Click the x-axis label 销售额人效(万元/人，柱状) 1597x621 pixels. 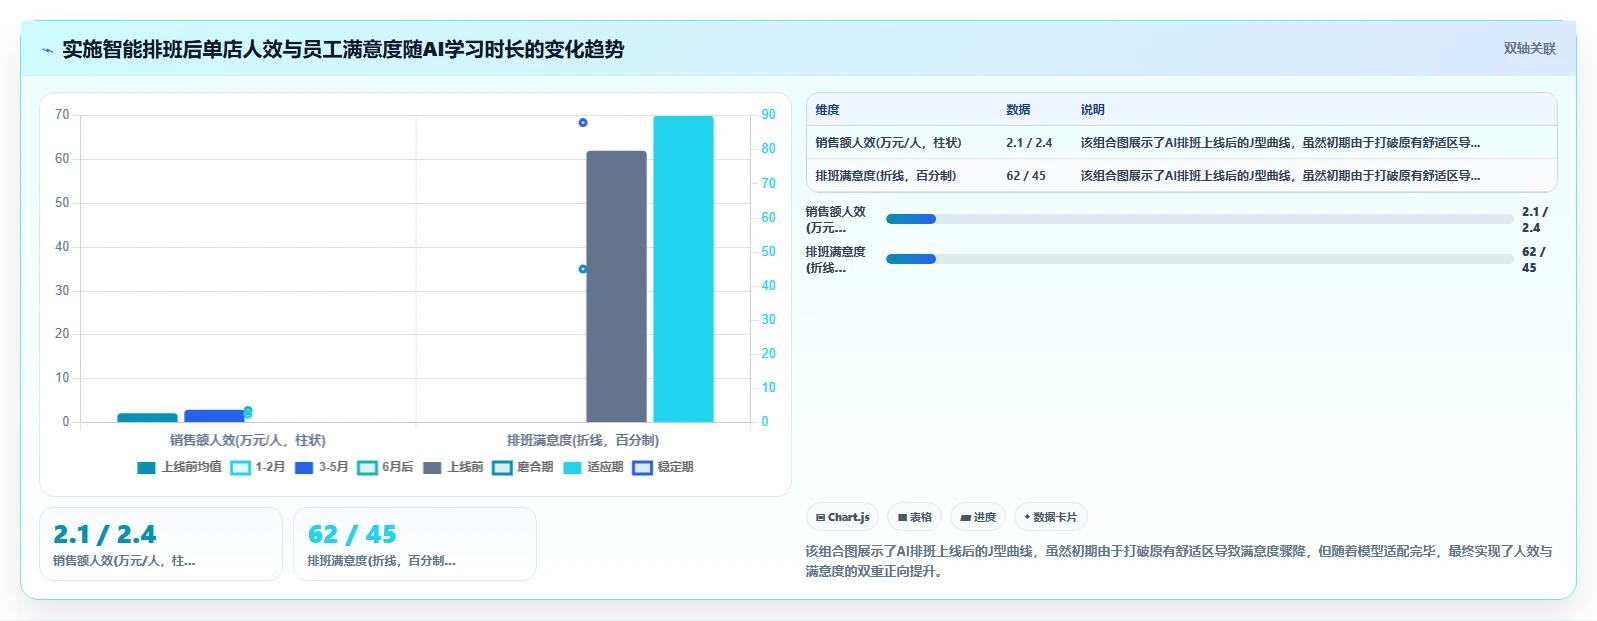248,440
